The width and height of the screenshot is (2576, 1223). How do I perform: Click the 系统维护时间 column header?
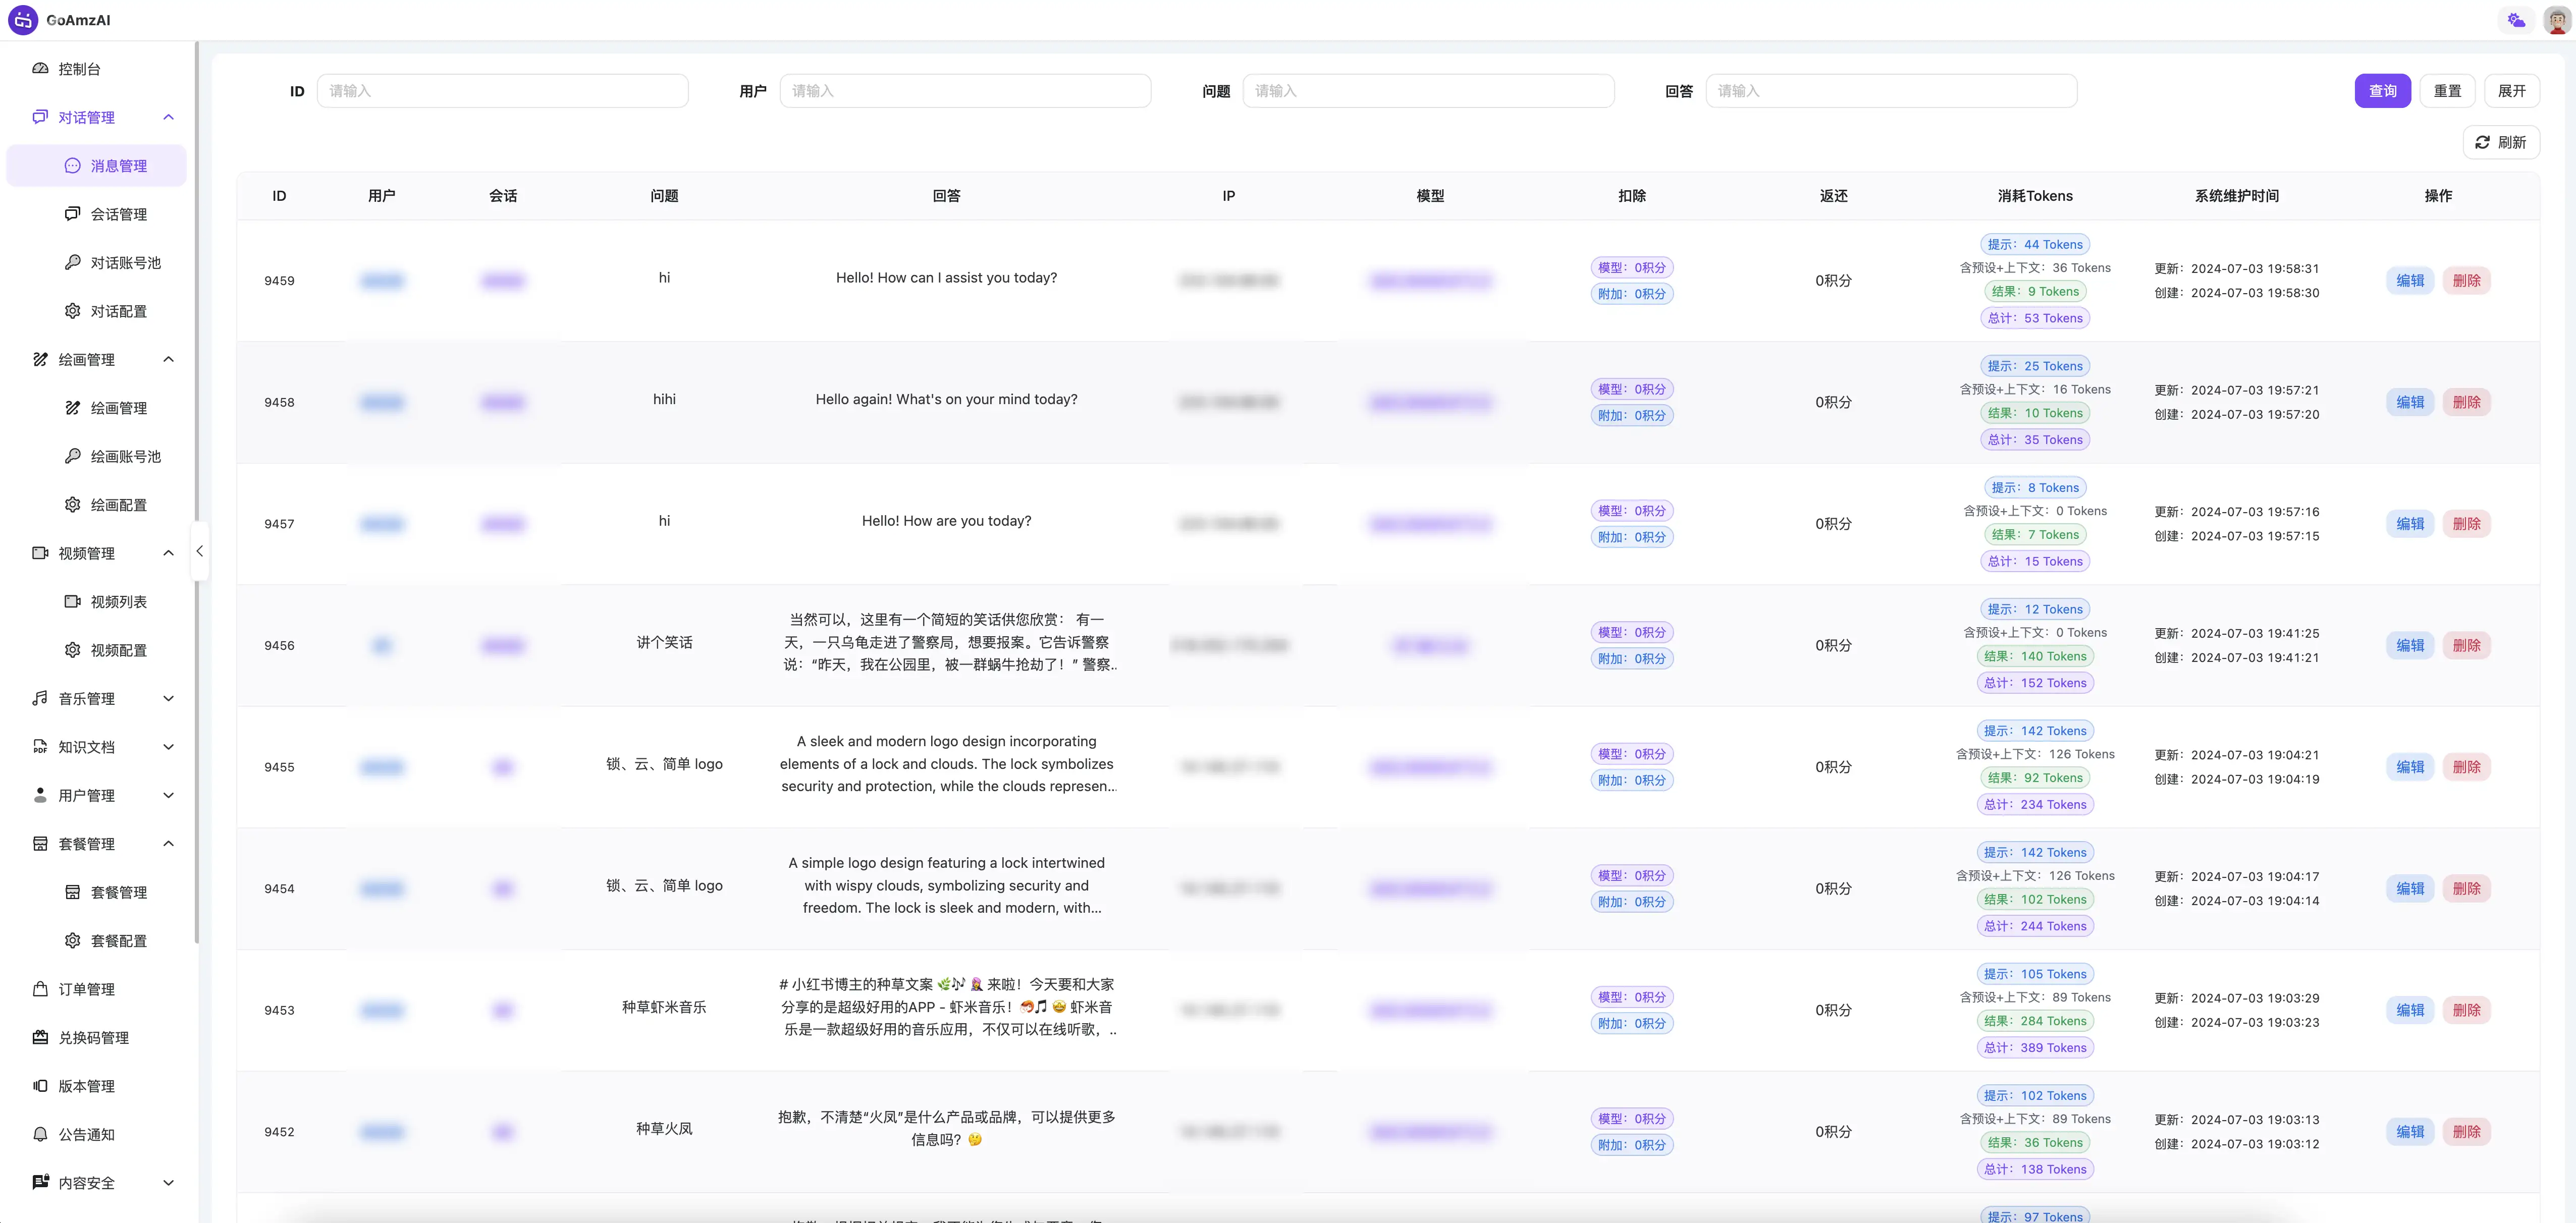[2237, 196]
